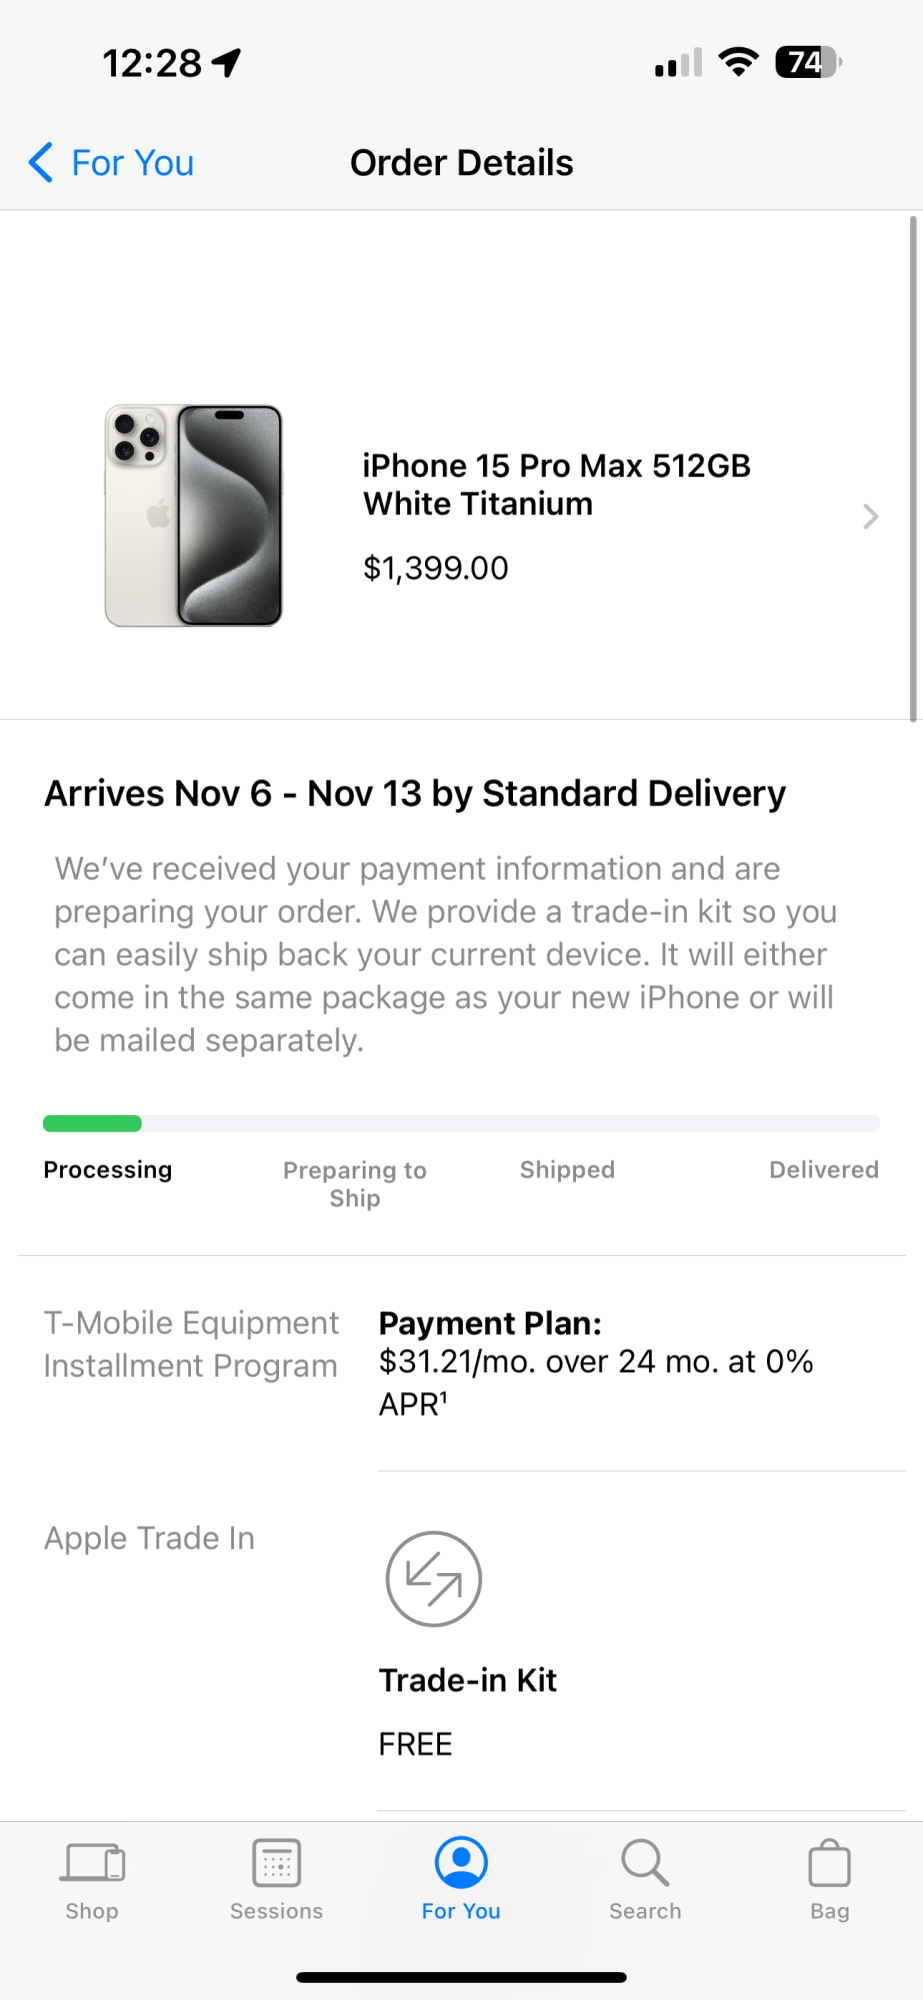
Task: Tap the battery indicator in status bar
Action: [809, 63]
